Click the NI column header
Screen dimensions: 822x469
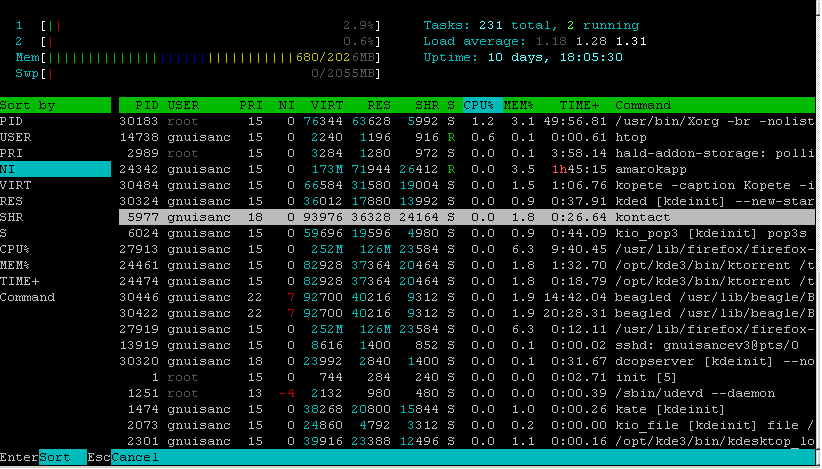tap(287, 105)
